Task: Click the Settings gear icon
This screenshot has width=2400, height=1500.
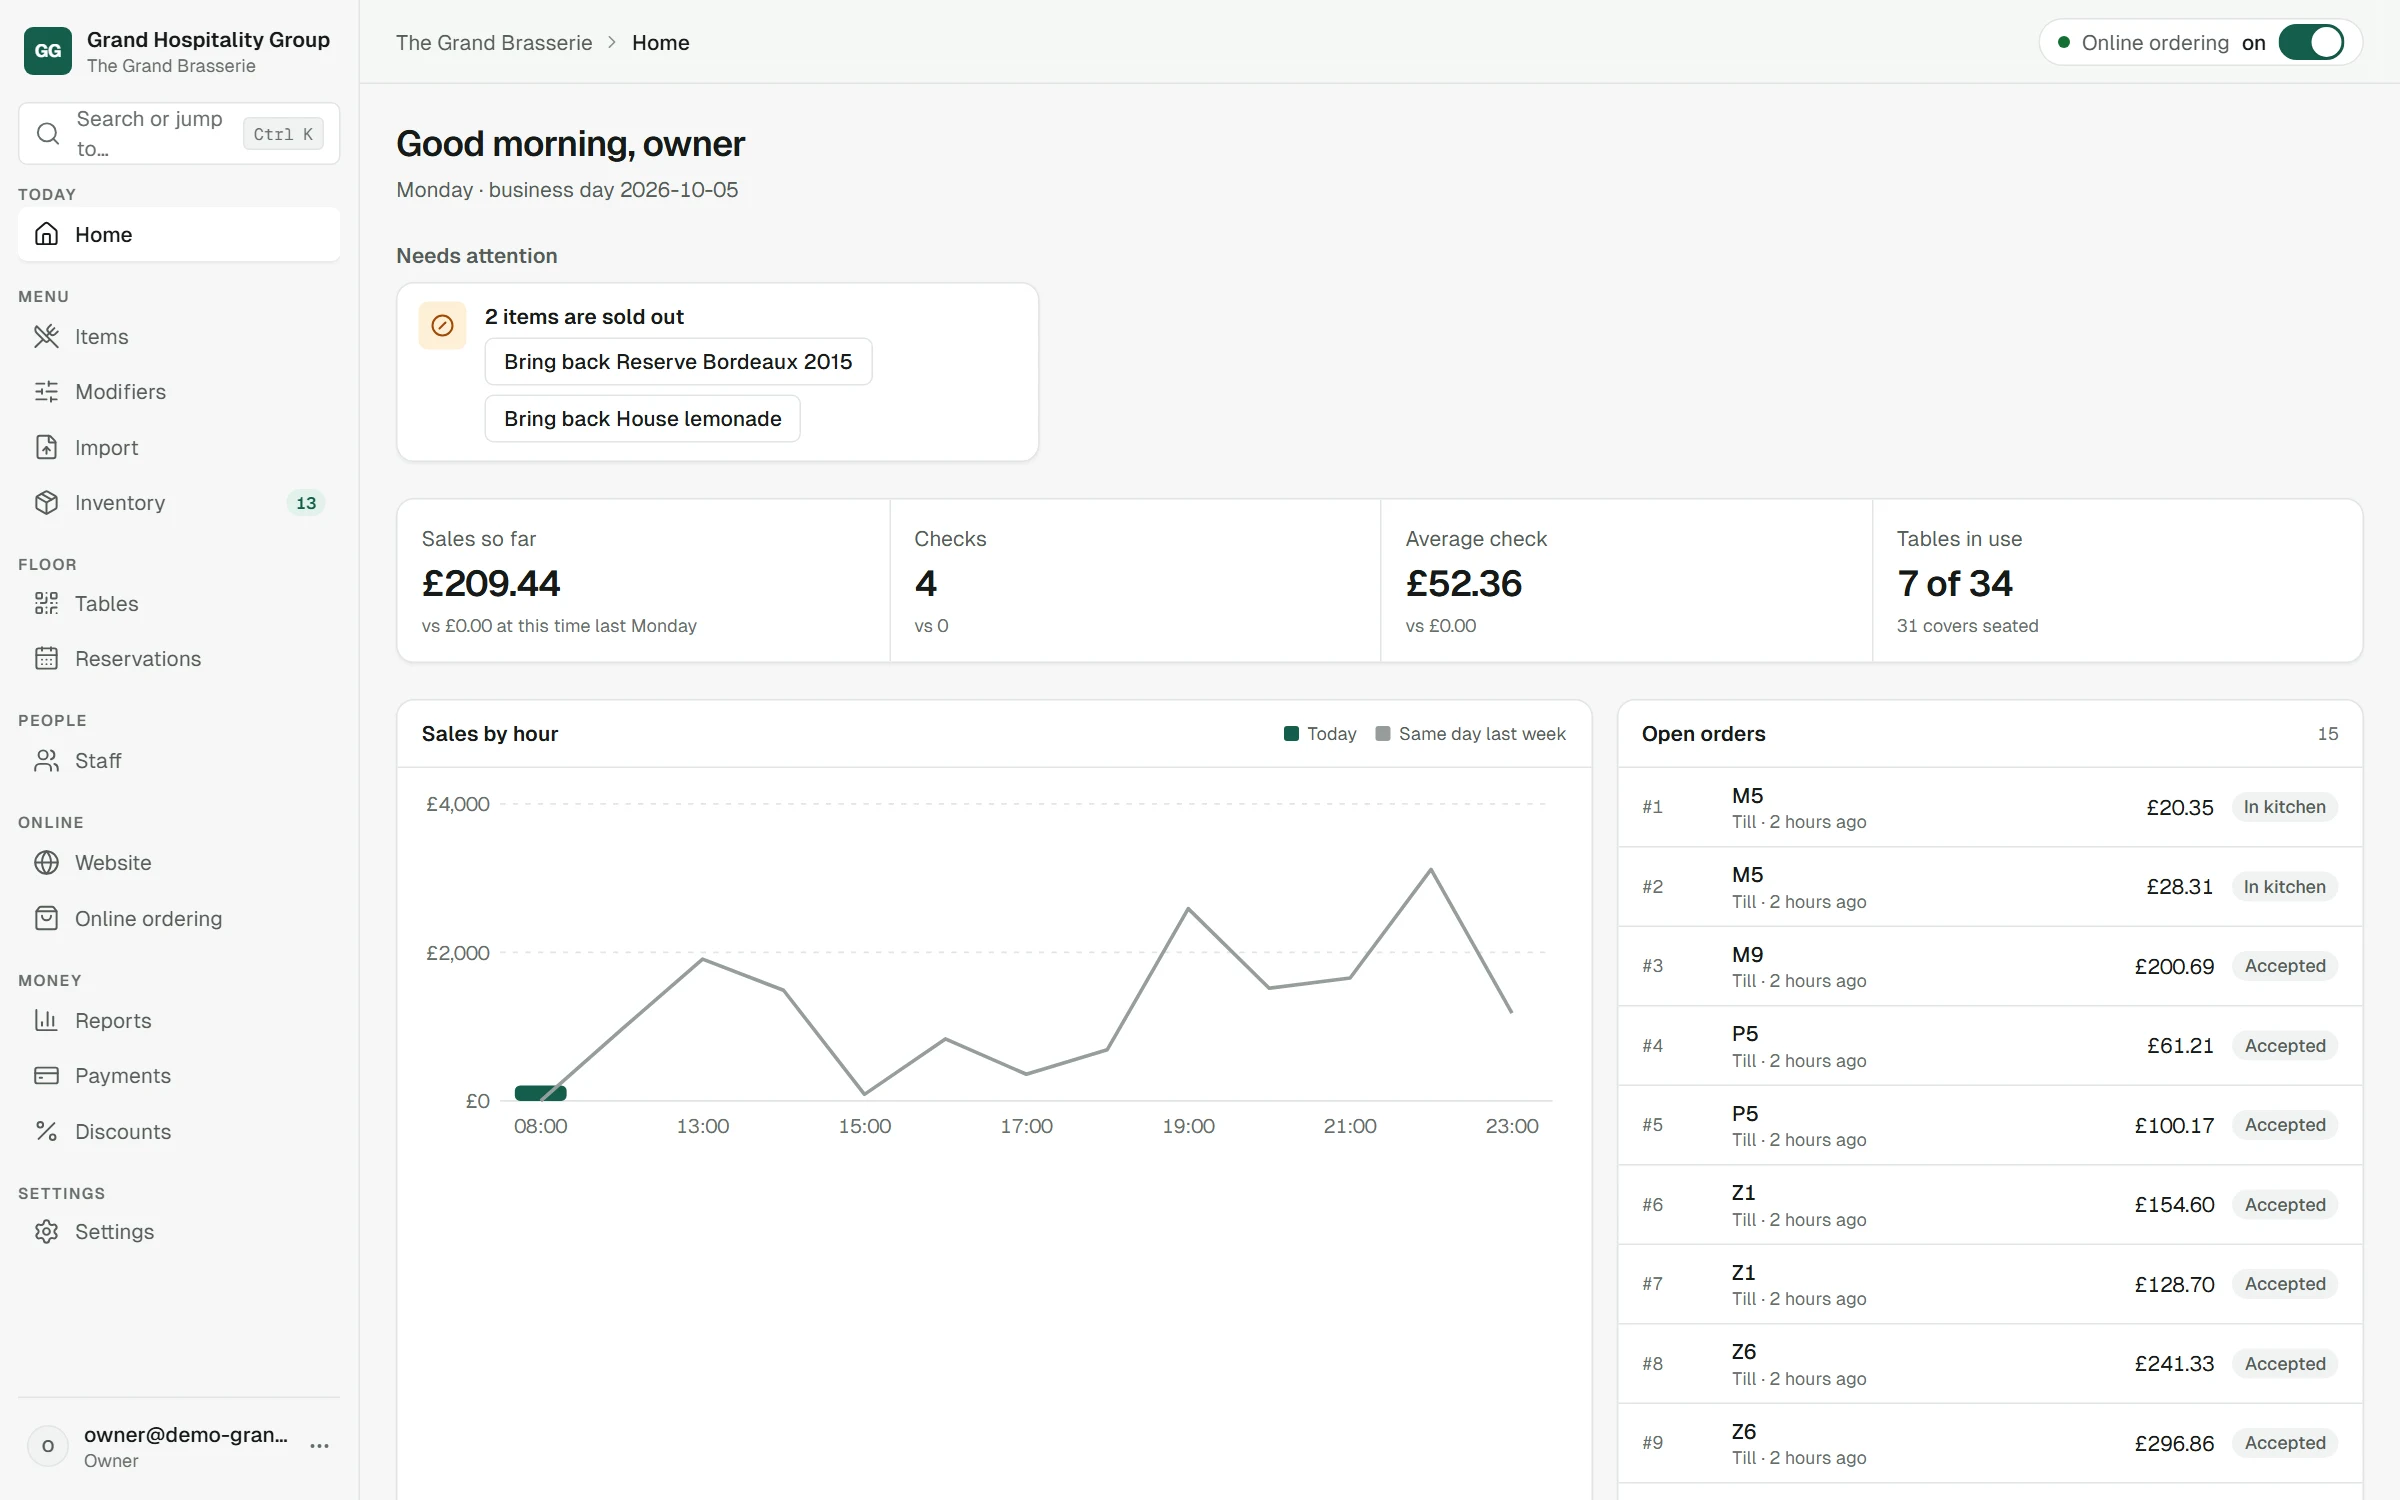Action: pyautogui.click(x=47, y=1231)
